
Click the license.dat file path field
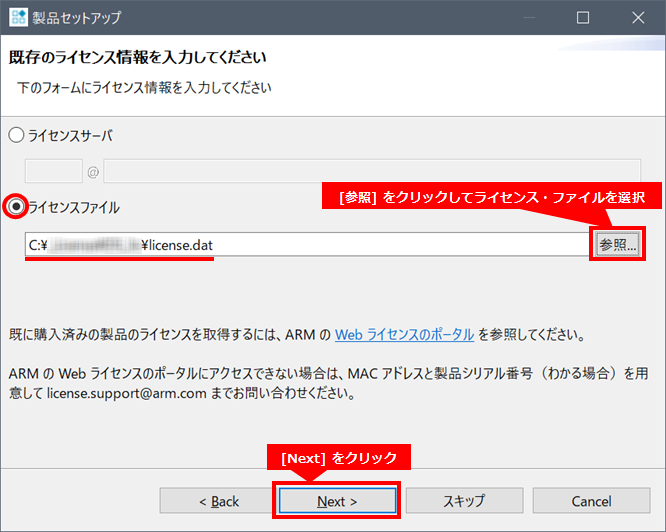click(x=307, y=245)
